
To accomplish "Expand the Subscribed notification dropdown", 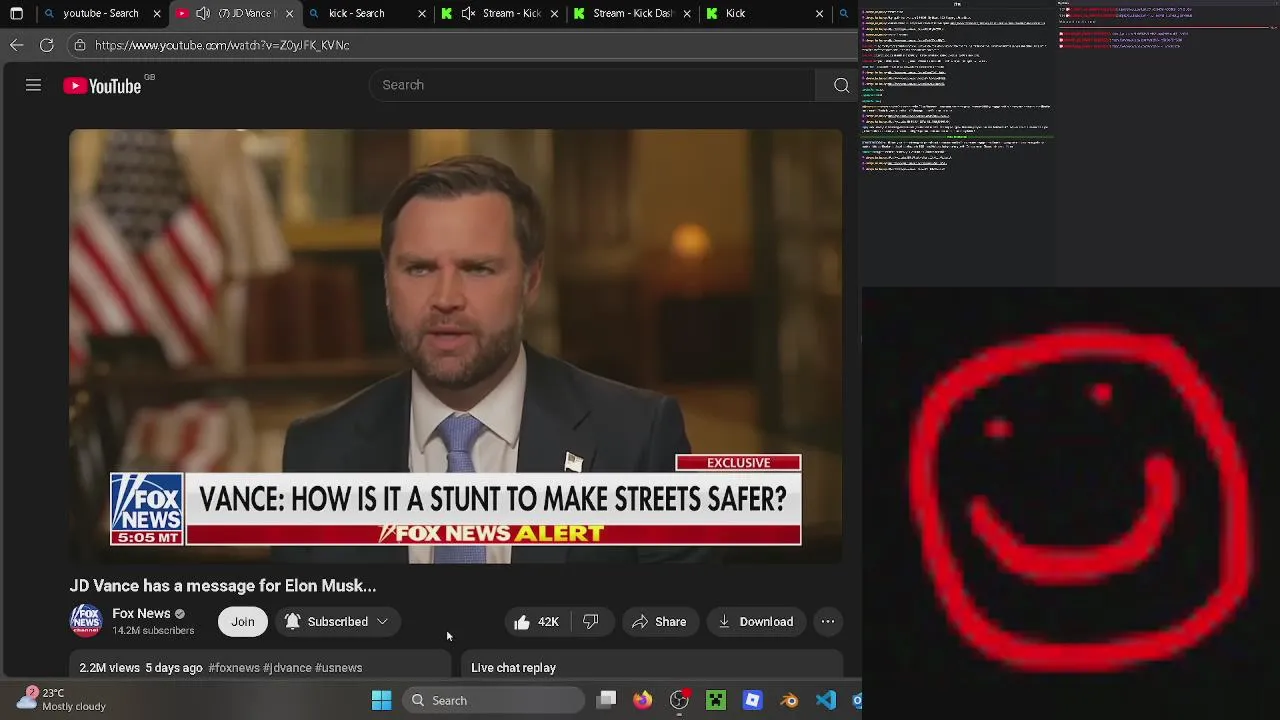I will click(x=382, y=622).
